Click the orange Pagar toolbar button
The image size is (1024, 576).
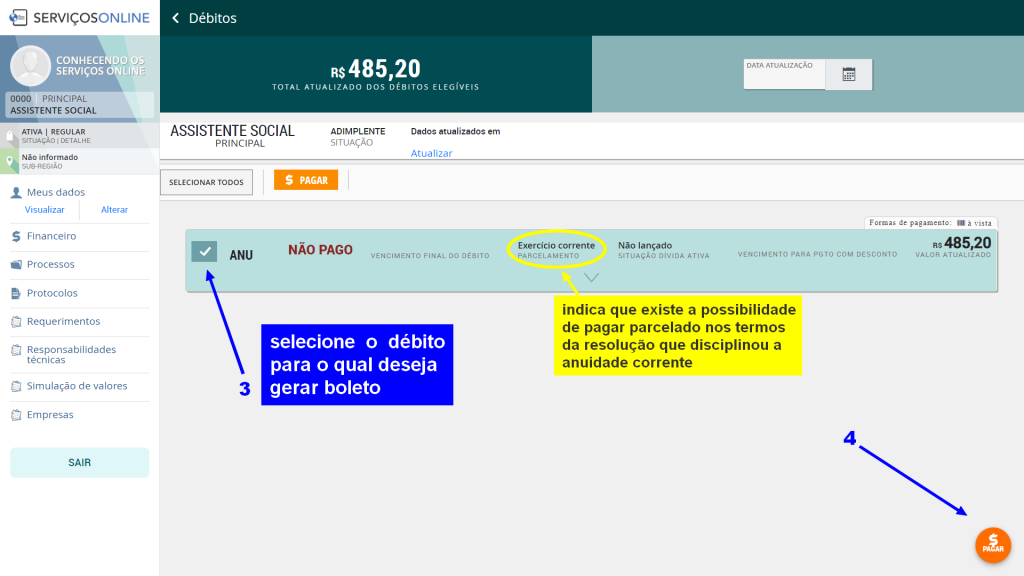tap(306, 180)
